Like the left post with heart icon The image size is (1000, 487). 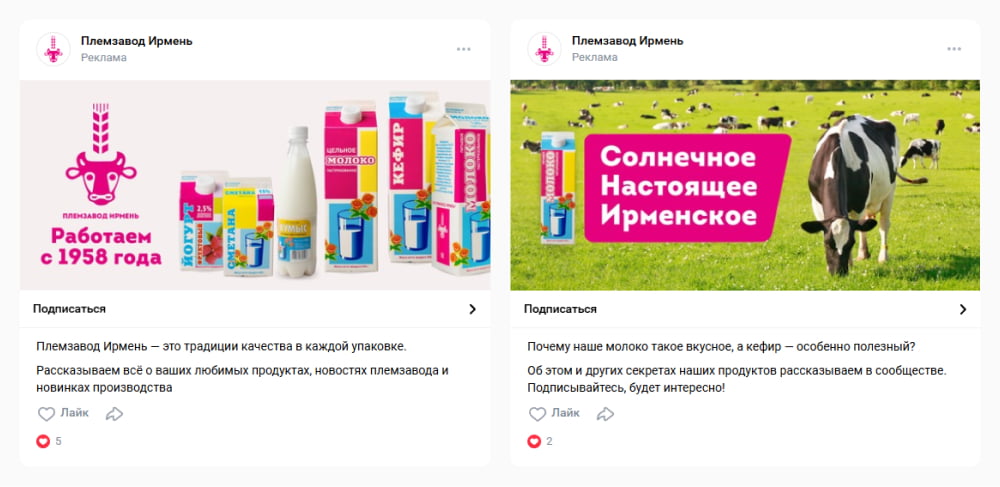(47, 414)
